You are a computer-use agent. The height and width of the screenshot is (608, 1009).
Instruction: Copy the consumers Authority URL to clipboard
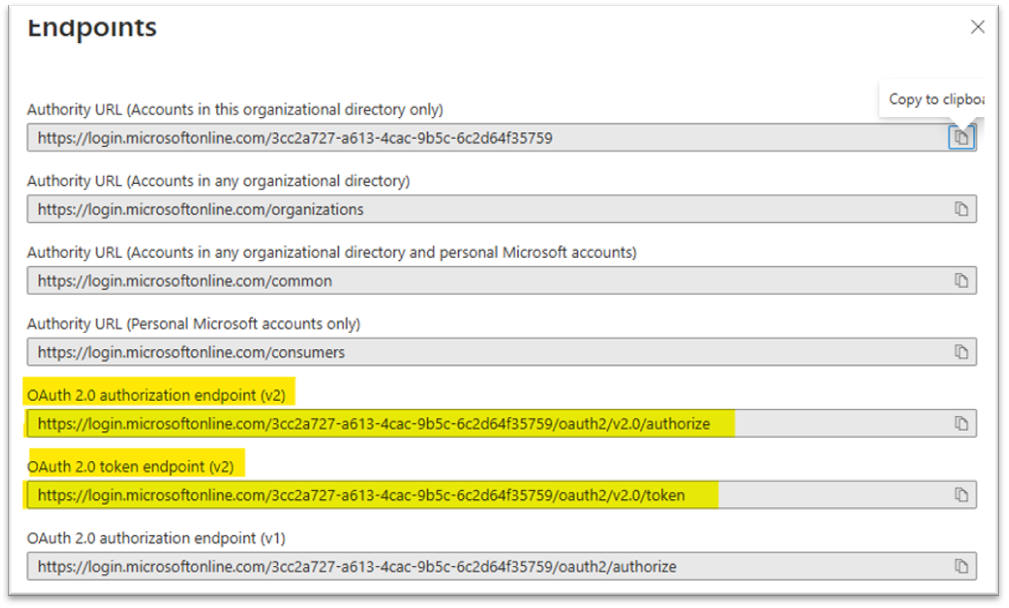point(961,352)
